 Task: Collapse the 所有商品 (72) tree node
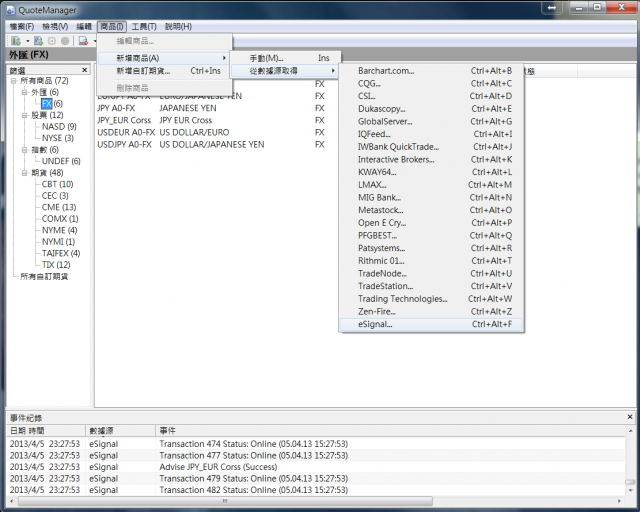click(x=13, y=81)
